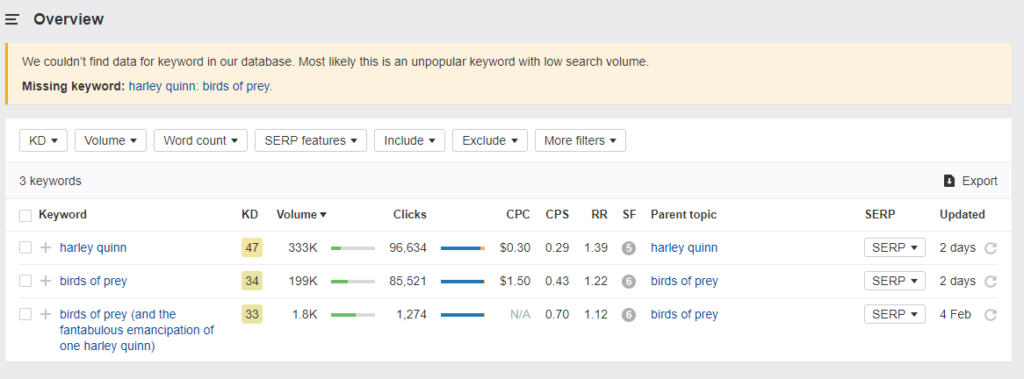Image resolution: width=1024 pixels, height=379 pixels.
Task: Open SERP dropdown for 199K birds of prey row
Action: pos(895,281)
